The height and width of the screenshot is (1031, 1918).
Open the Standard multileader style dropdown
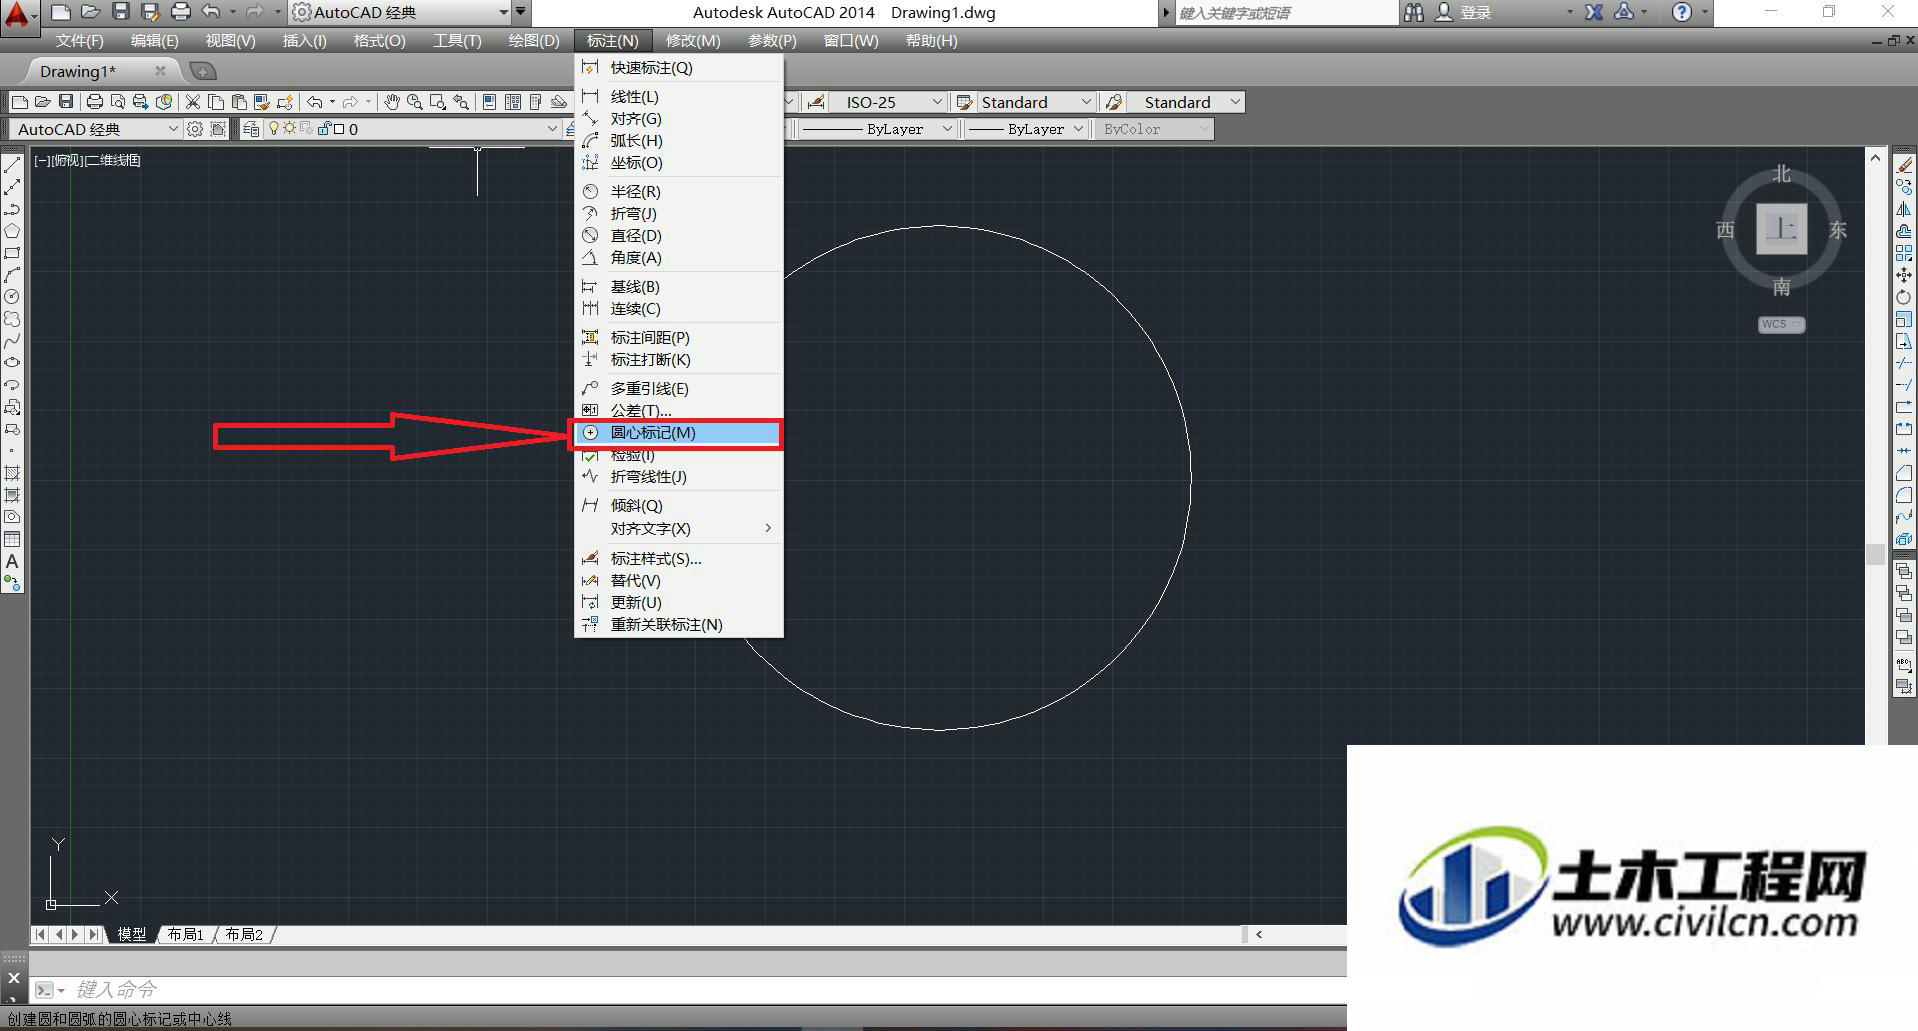(1186, 102)
